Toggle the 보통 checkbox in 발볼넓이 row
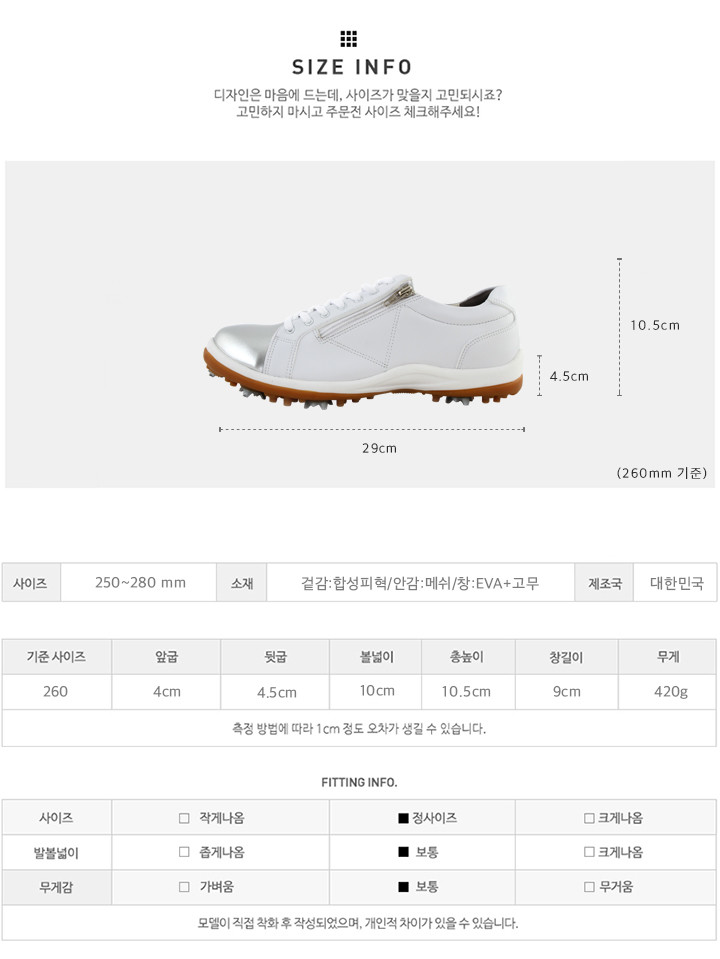 pyautogui.click(x=403, y=852)
